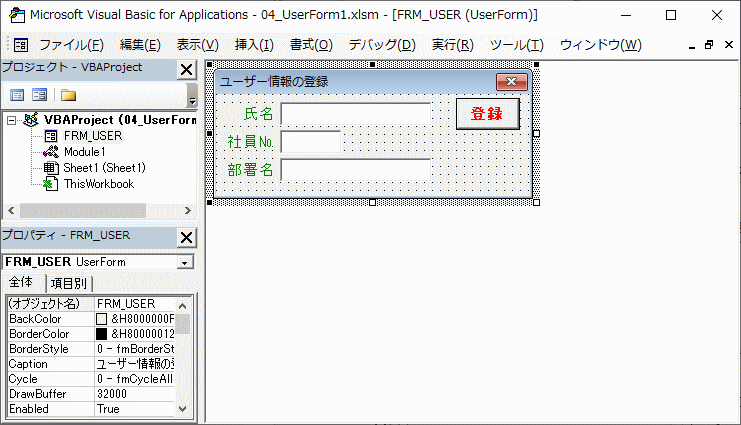Select the BackColor property name

(x=35, y=319)
